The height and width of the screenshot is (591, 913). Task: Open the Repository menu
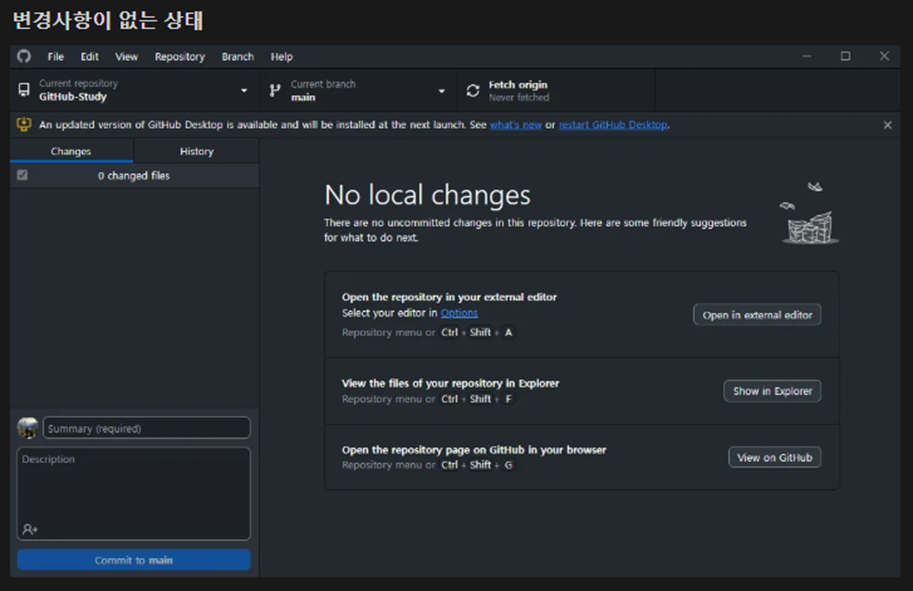[179, 56]
